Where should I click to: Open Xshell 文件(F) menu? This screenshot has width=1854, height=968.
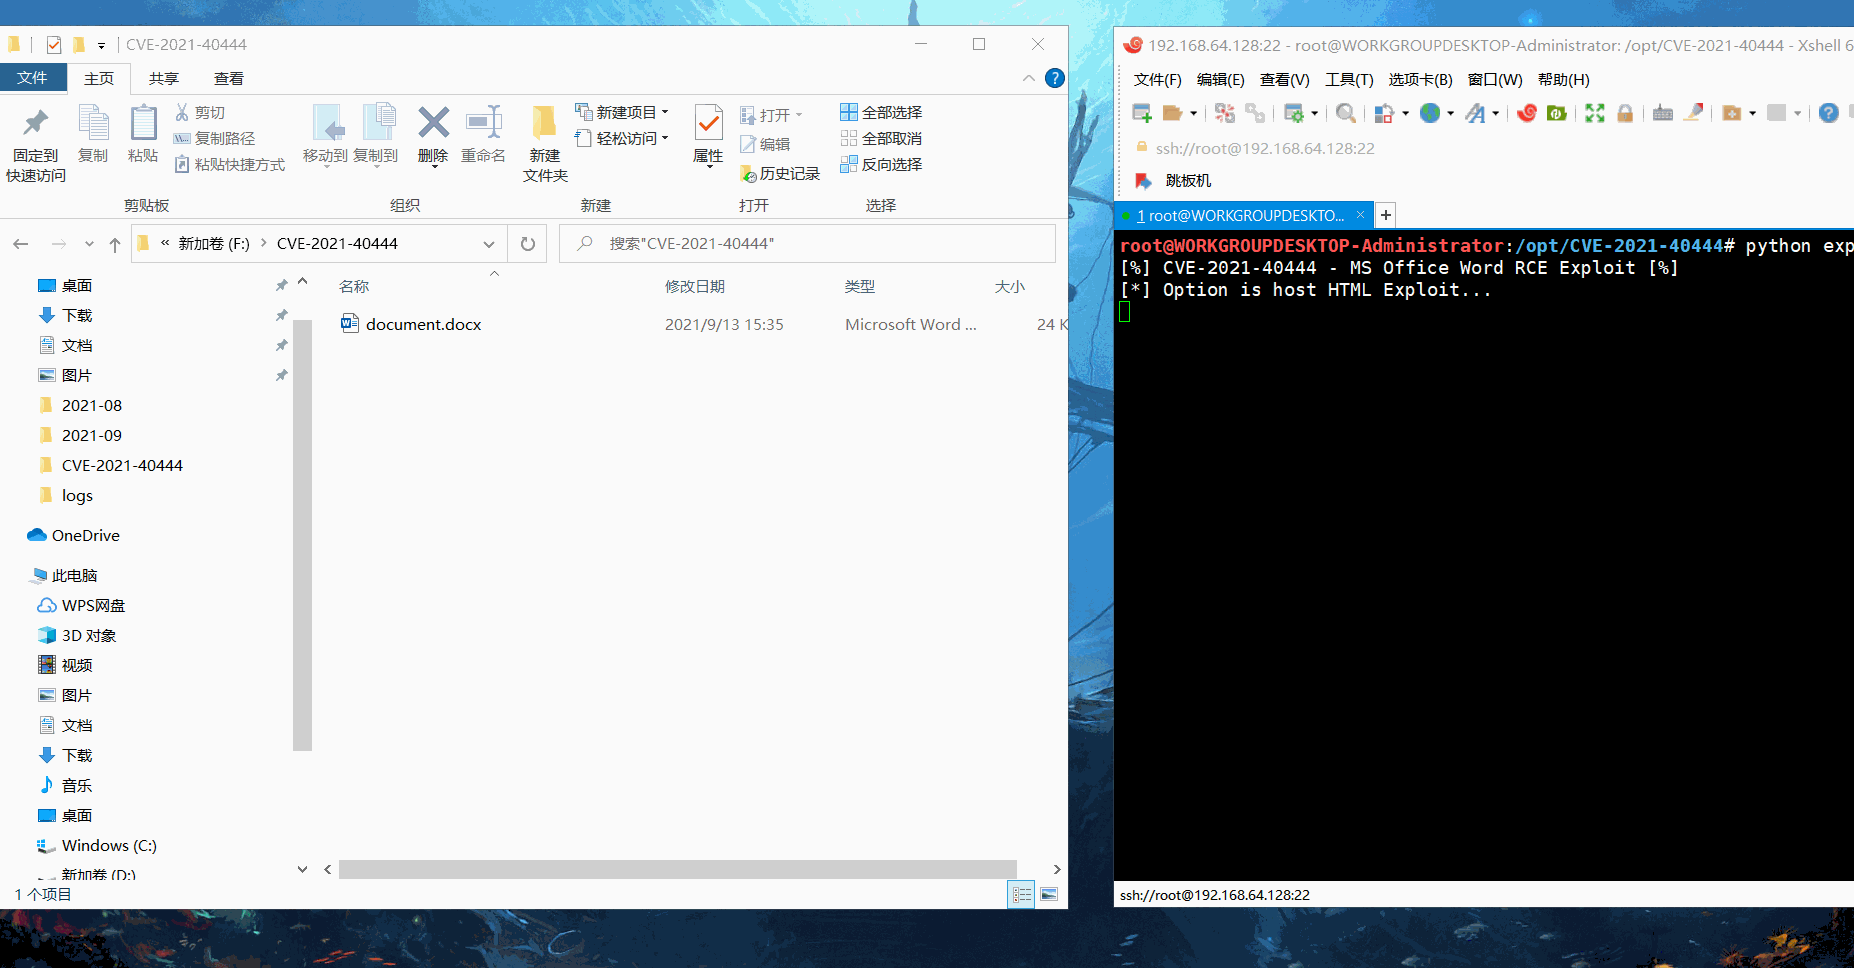(x=1157, y=80)
